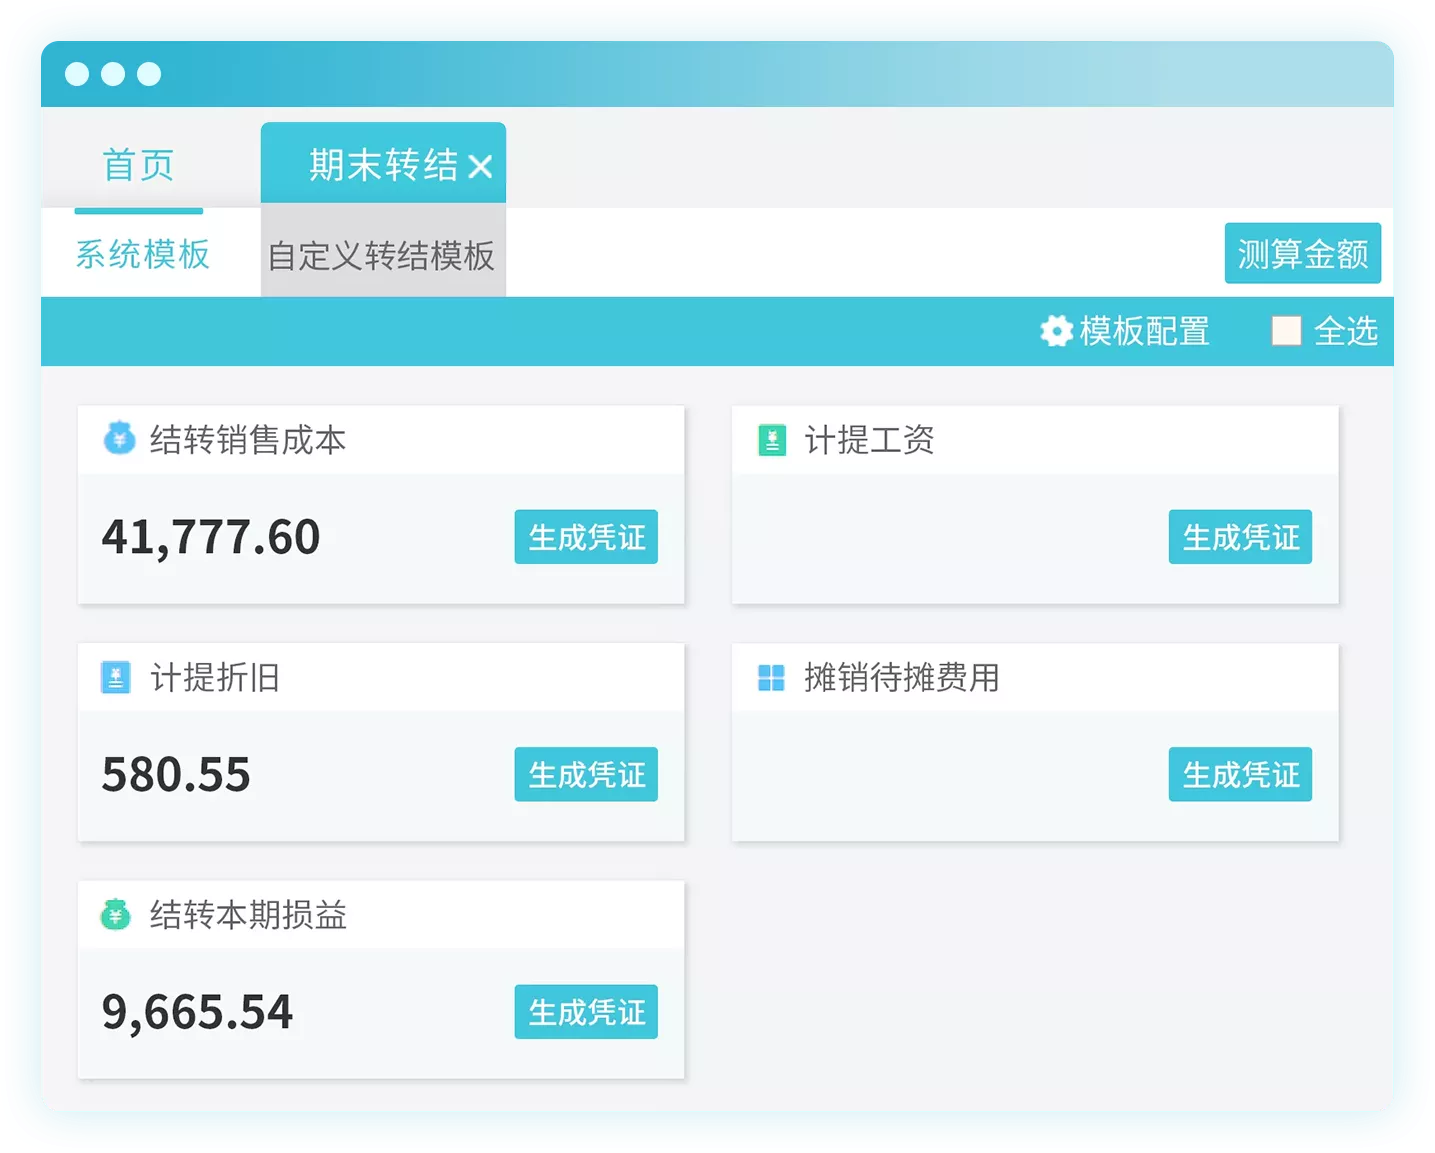
Task: Click 生成凭证 in the 计提工资 card
Action: pos(1240,537)
